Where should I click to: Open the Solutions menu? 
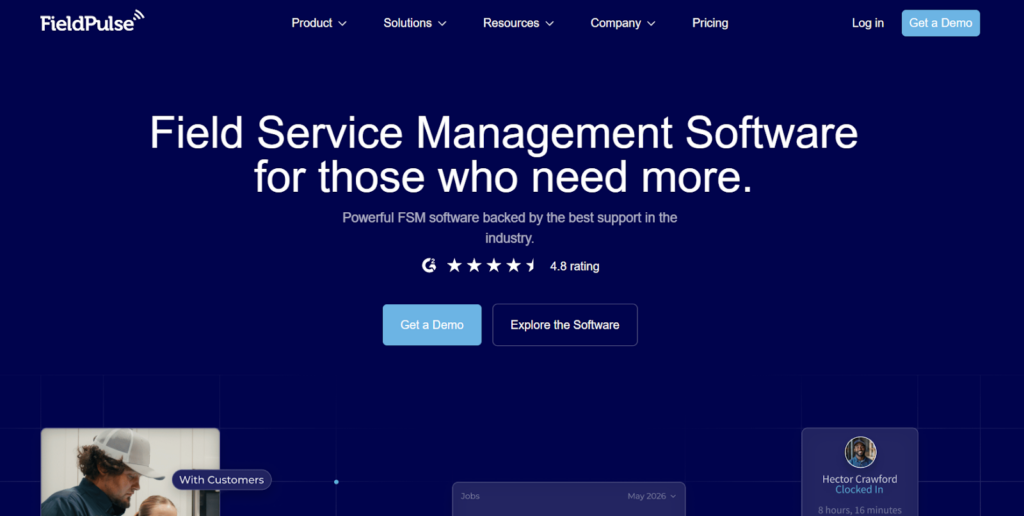(x=415, y=23)
